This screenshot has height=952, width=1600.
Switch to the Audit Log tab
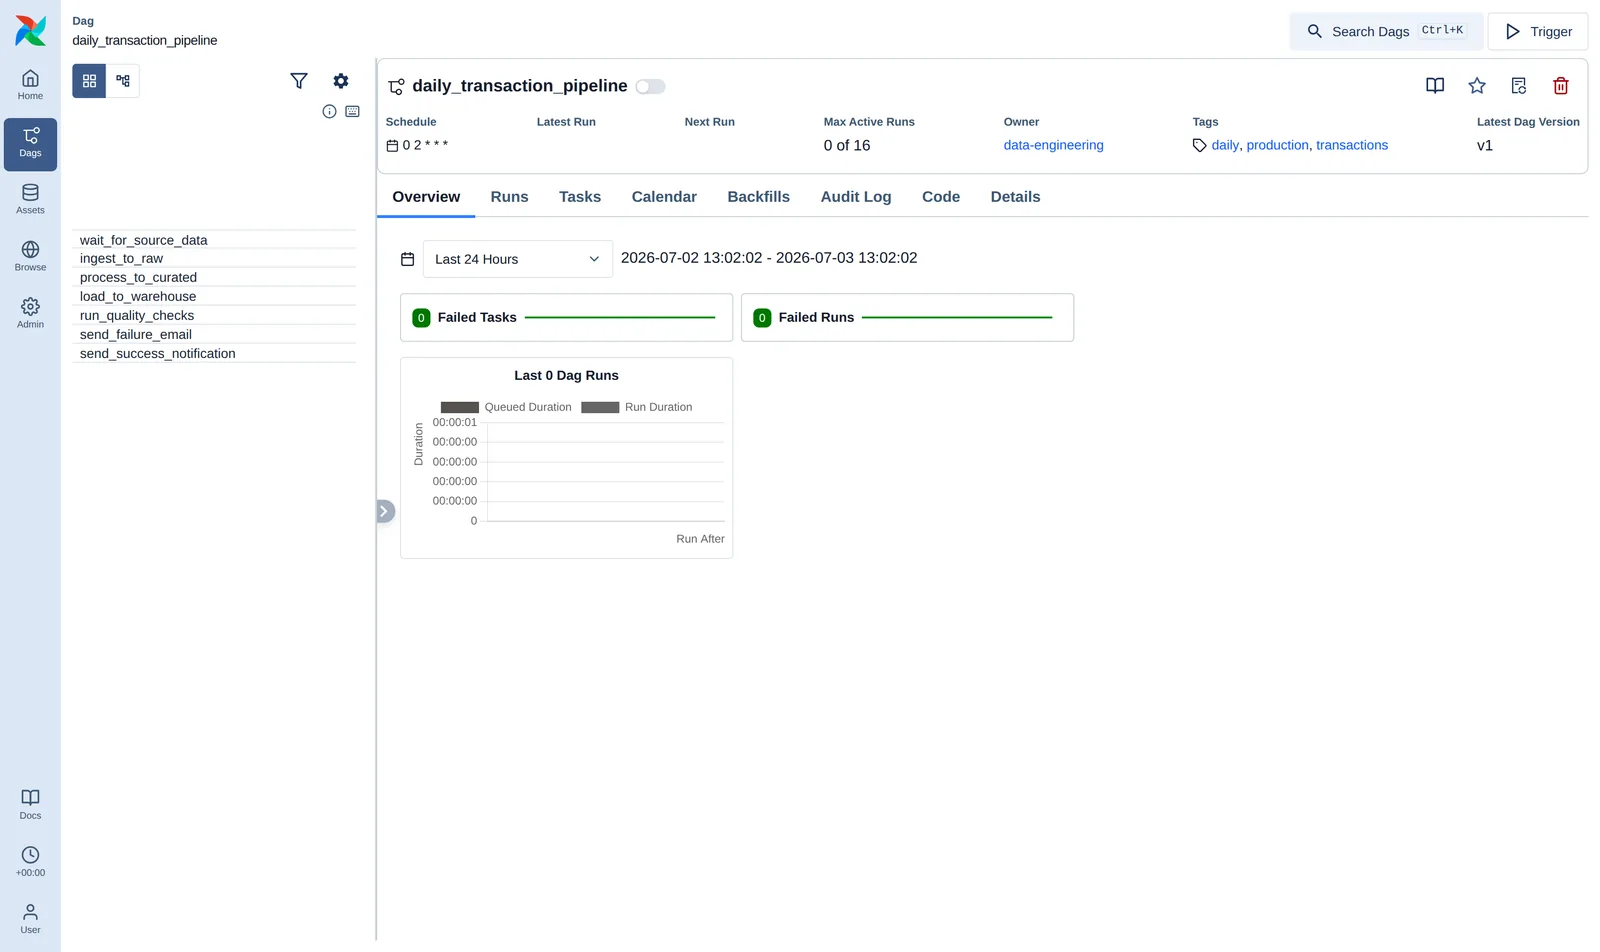856,197
